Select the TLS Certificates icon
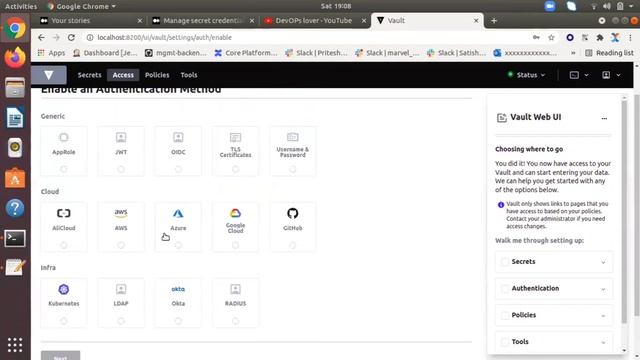640x360 pixels. (235, 137)
